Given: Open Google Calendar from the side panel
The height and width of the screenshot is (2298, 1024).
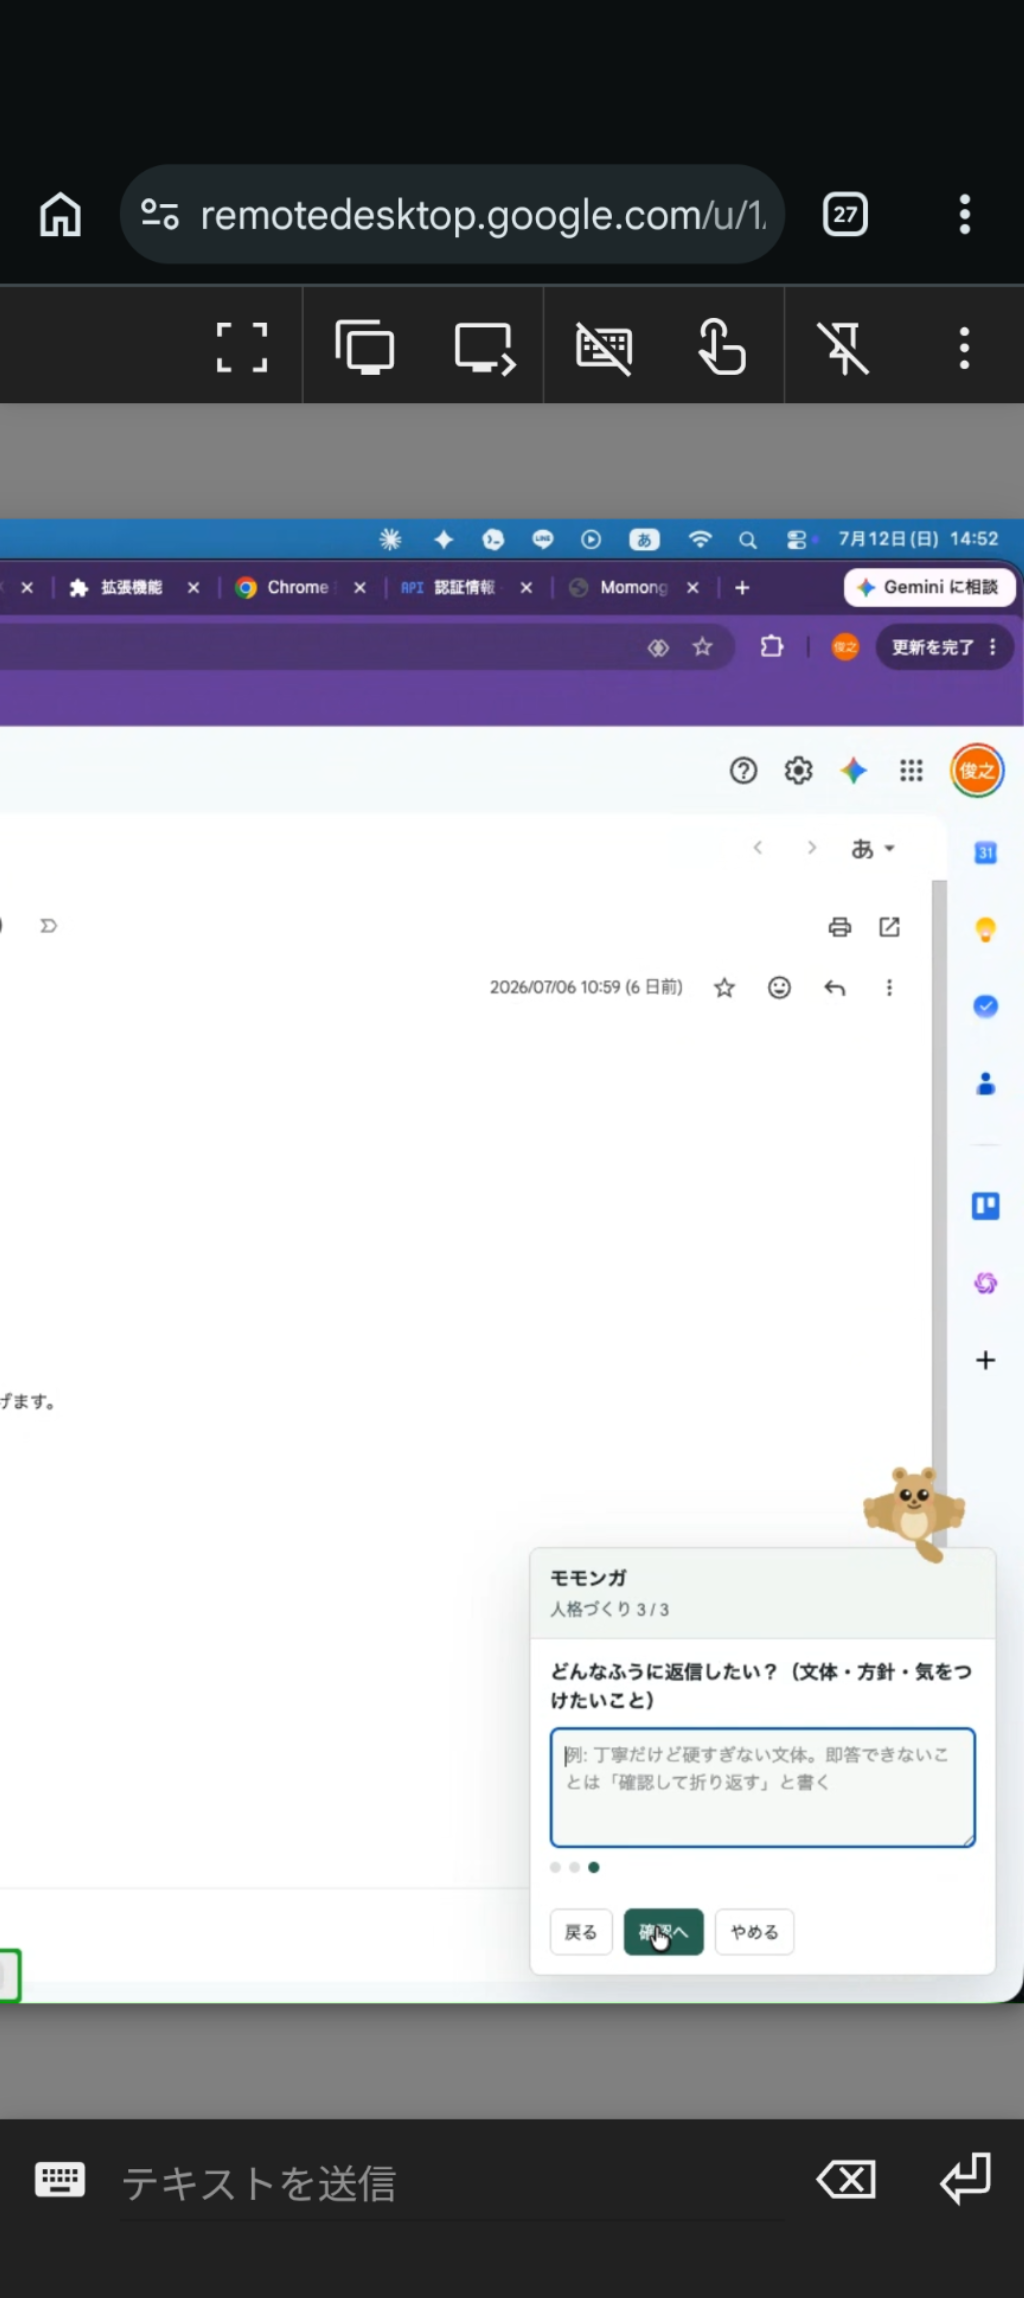Looking at the screenshot, I should 985,852.
